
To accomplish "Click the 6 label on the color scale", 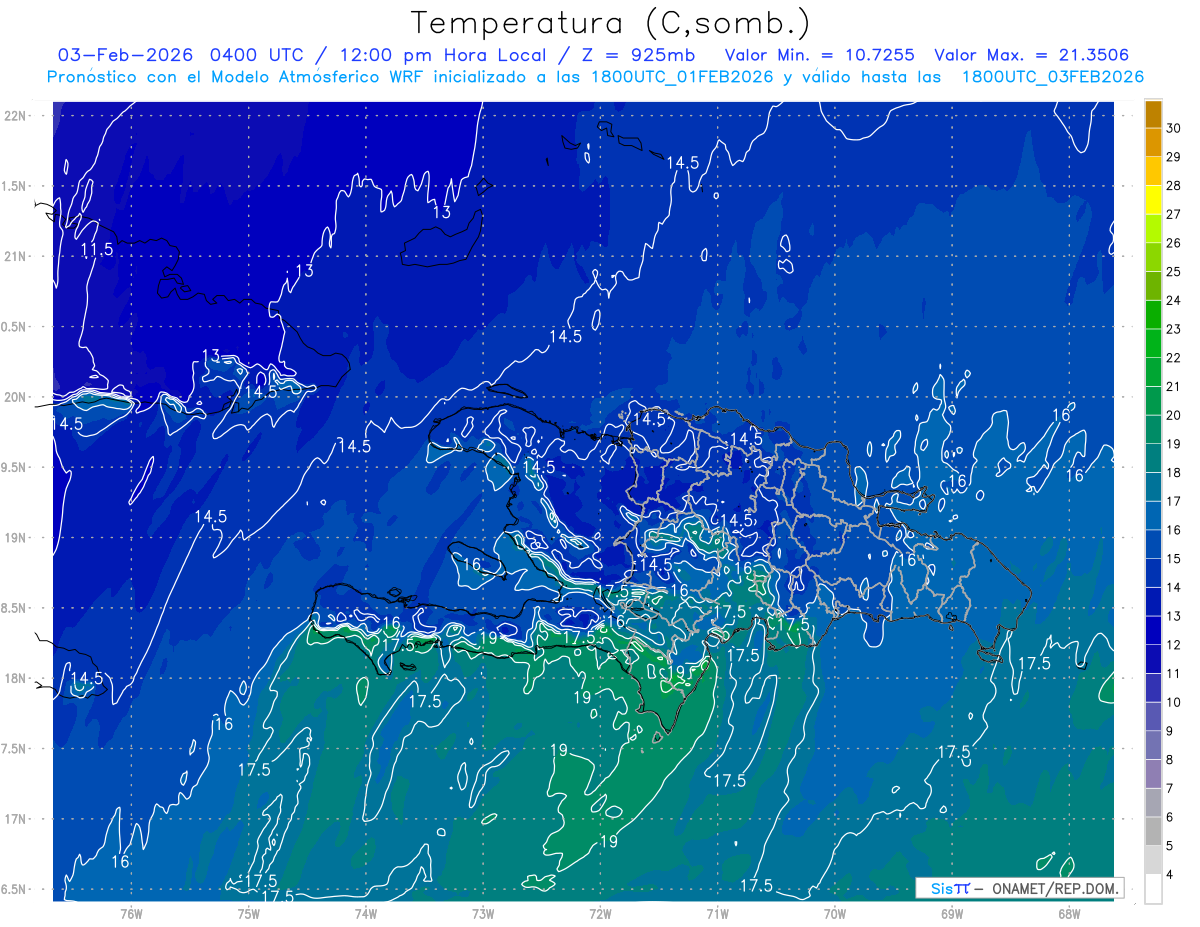I will click(1171, 818).
